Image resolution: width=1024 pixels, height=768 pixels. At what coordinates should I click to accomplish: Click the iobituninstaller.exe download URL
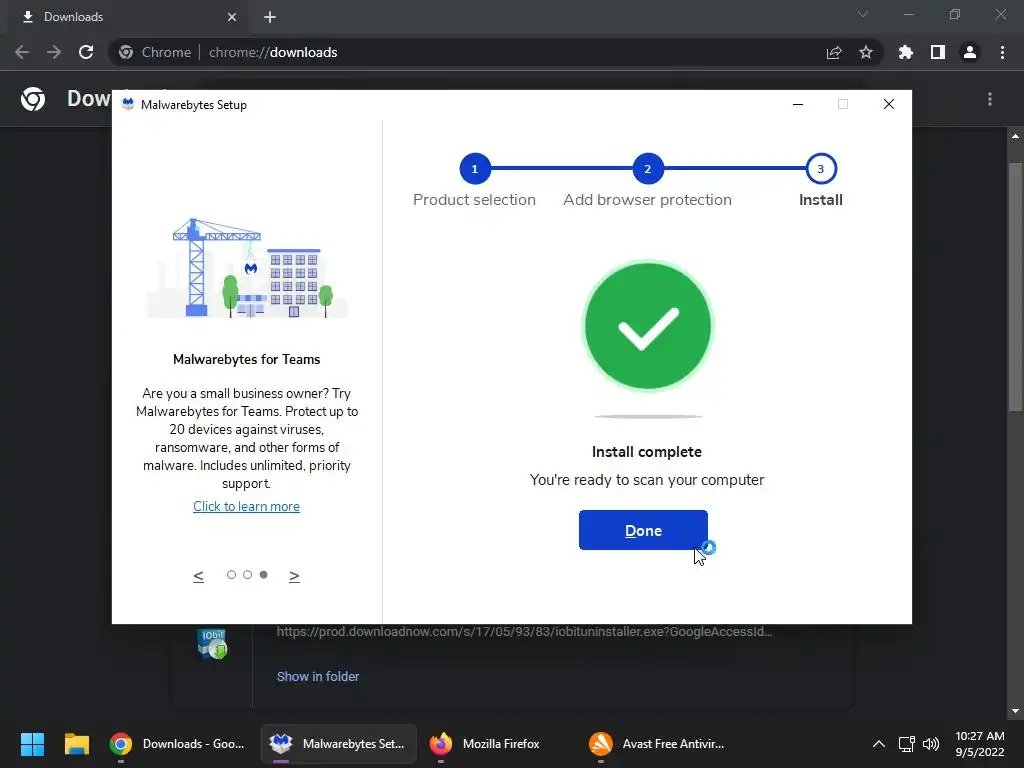point(524,632)
